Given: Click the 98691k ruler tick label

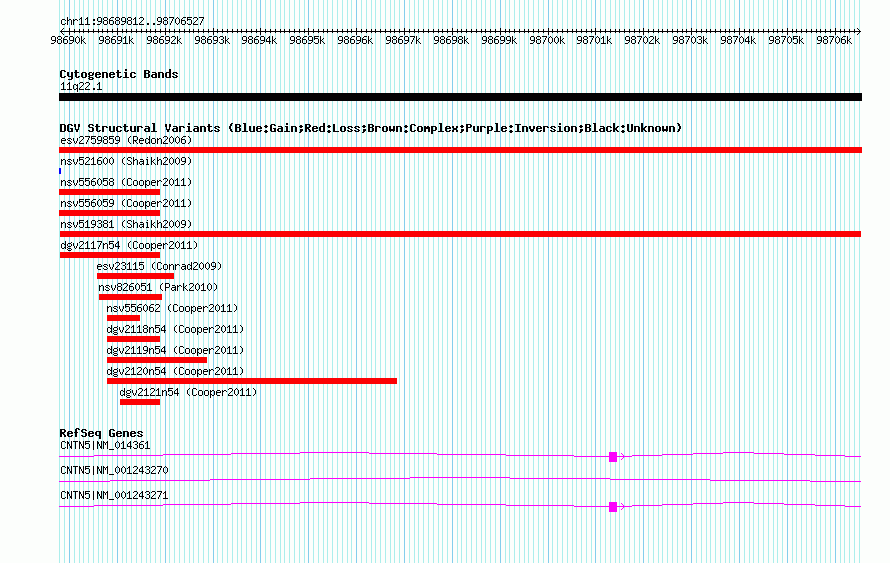Looking at the screenshot, I should pyautogui.click(x=116, y=40).
